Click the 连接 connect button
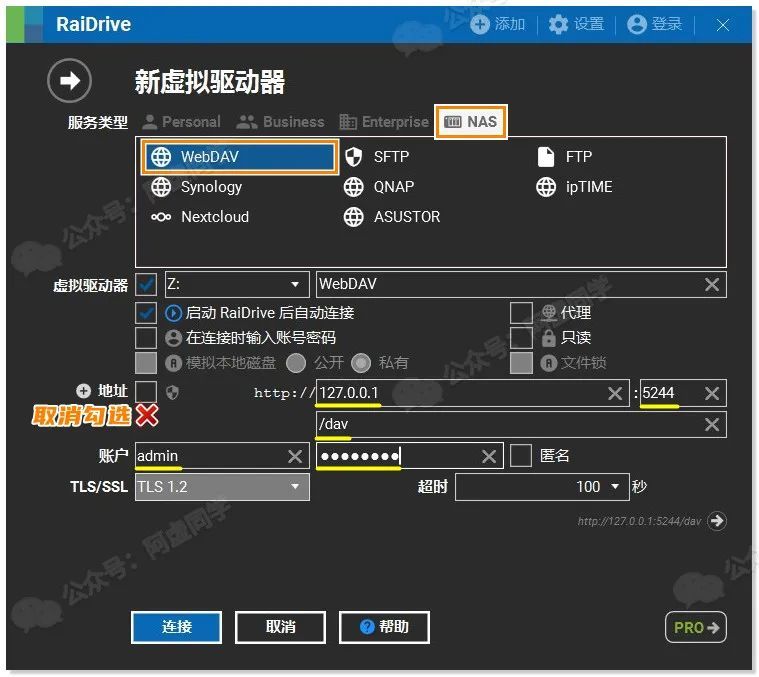Viewport: 759px width, 677px height. (x=177, y=627)
